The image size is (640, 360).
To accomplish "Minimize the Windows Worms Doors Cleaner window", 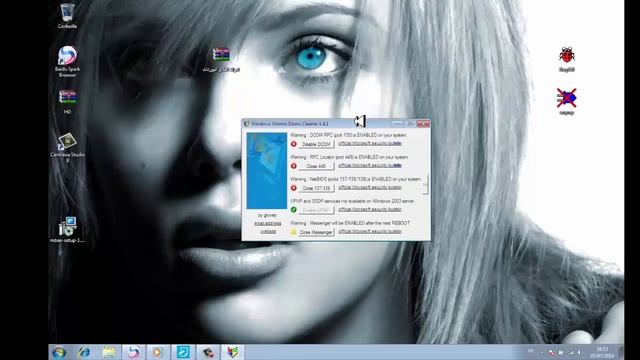I will click(397, 124).
